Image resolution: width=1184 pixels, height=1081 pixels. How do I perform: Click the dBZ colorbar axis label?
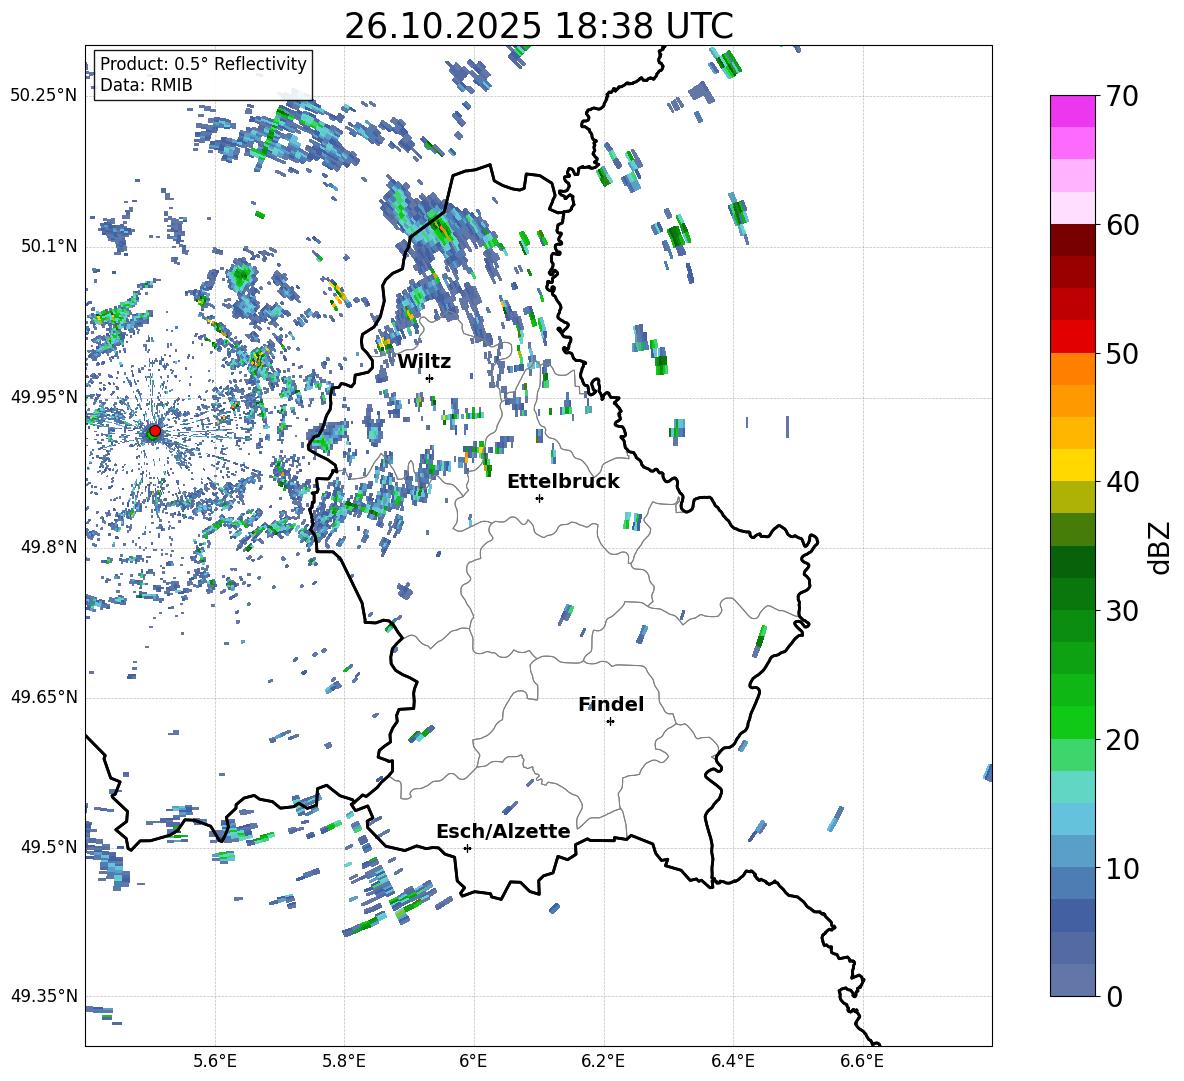1161,547
